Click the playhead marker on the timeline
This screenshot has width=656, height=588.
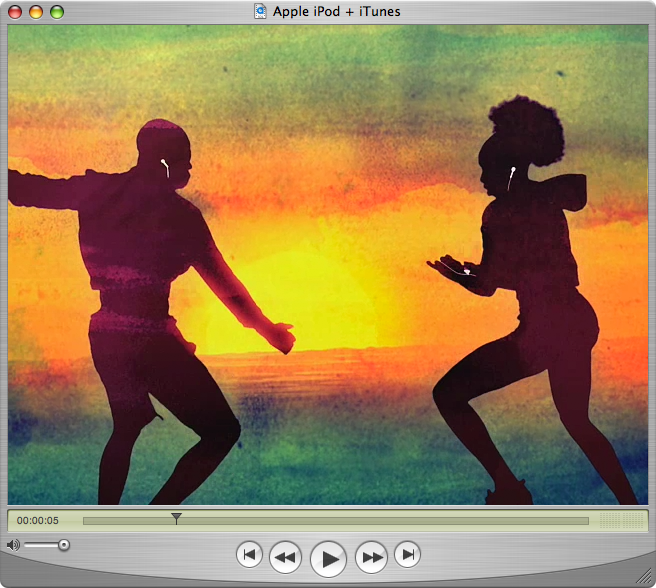pyautogui.click(x=177, y=518)
